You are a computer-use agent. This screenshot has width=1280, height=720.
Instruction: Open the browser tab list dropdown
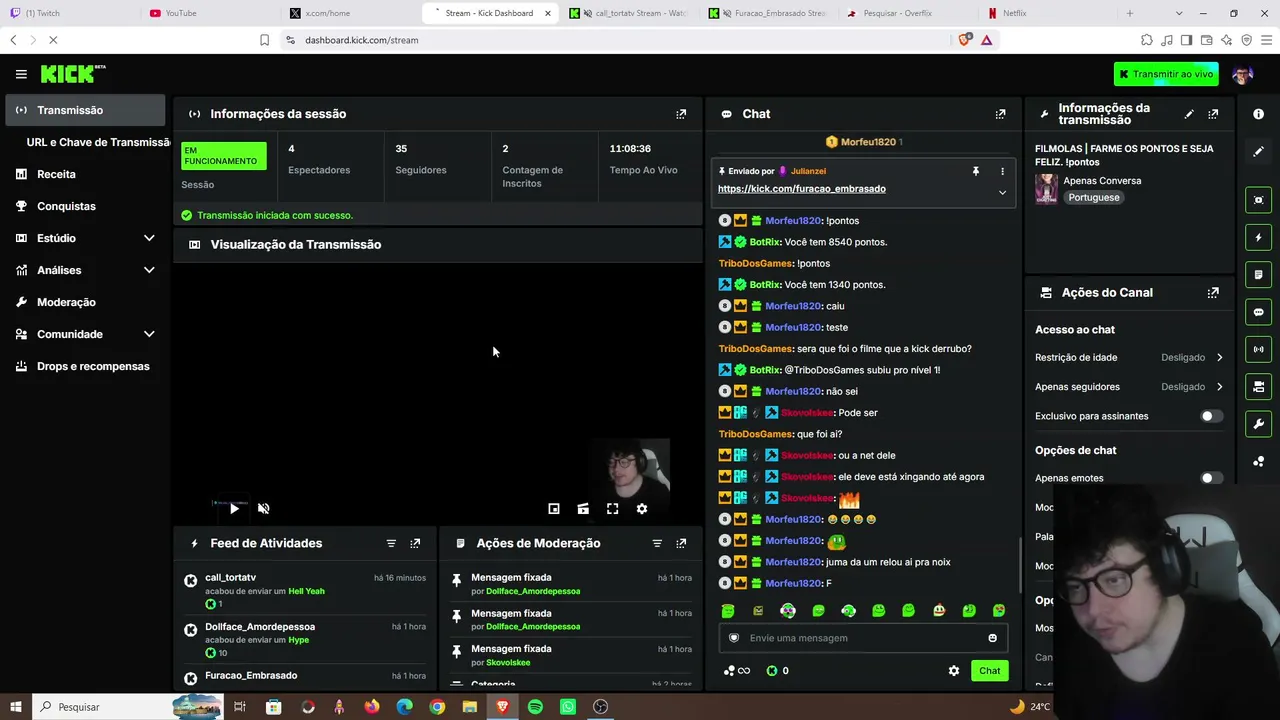[x=1179, y=13]
